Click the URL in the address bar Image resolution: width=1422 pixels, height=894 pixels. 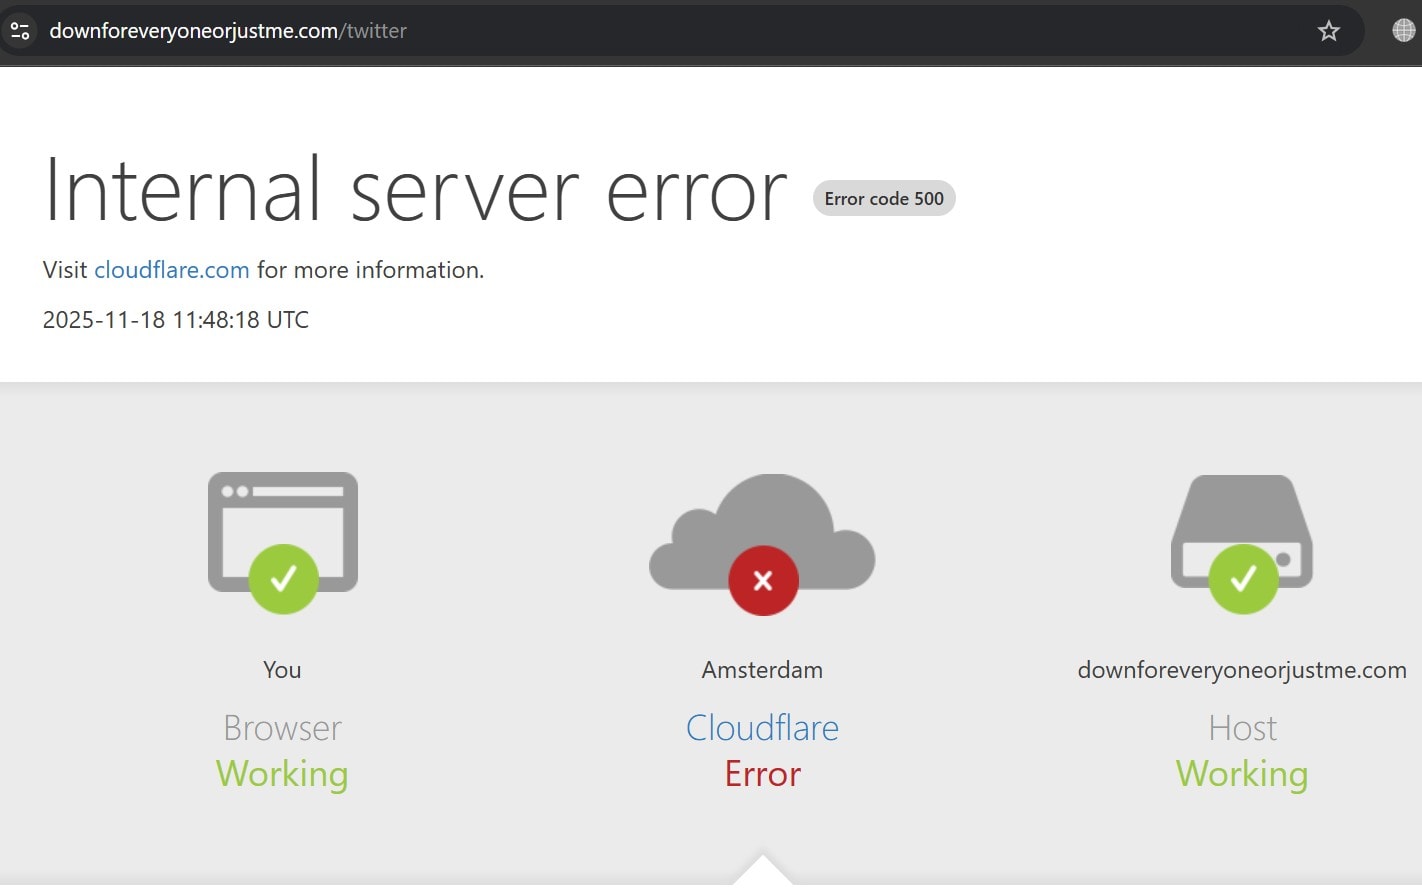click(x=230, y=31)
